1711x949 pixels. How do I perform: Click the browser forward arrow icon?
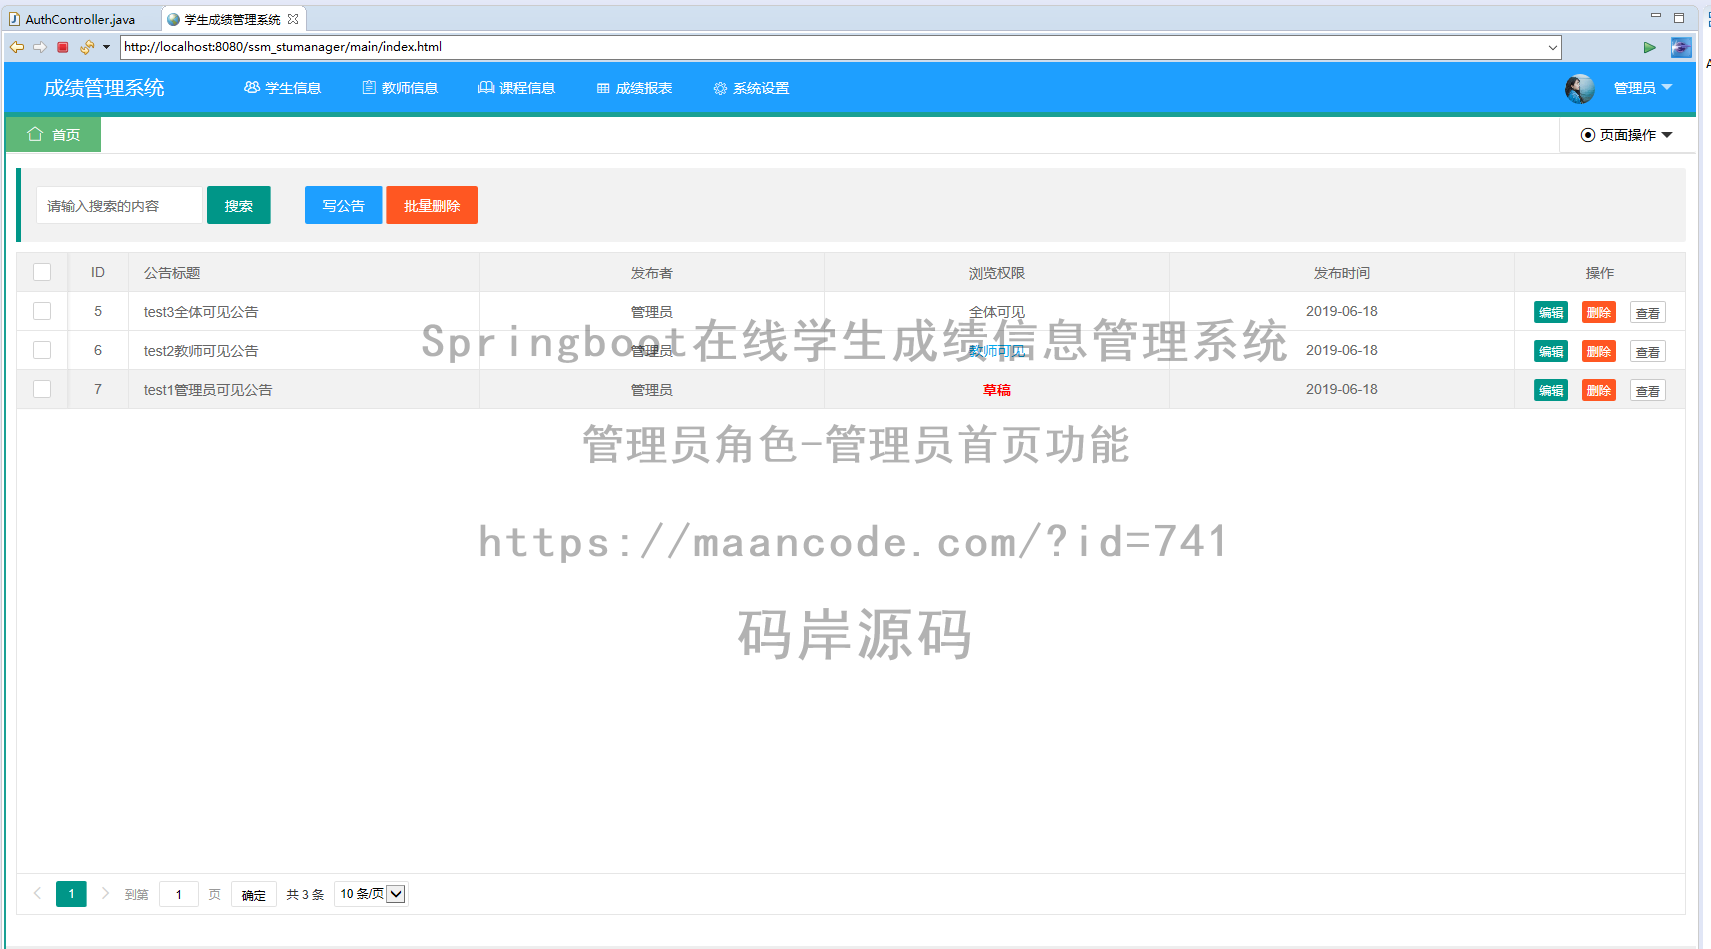pos(40,47)
